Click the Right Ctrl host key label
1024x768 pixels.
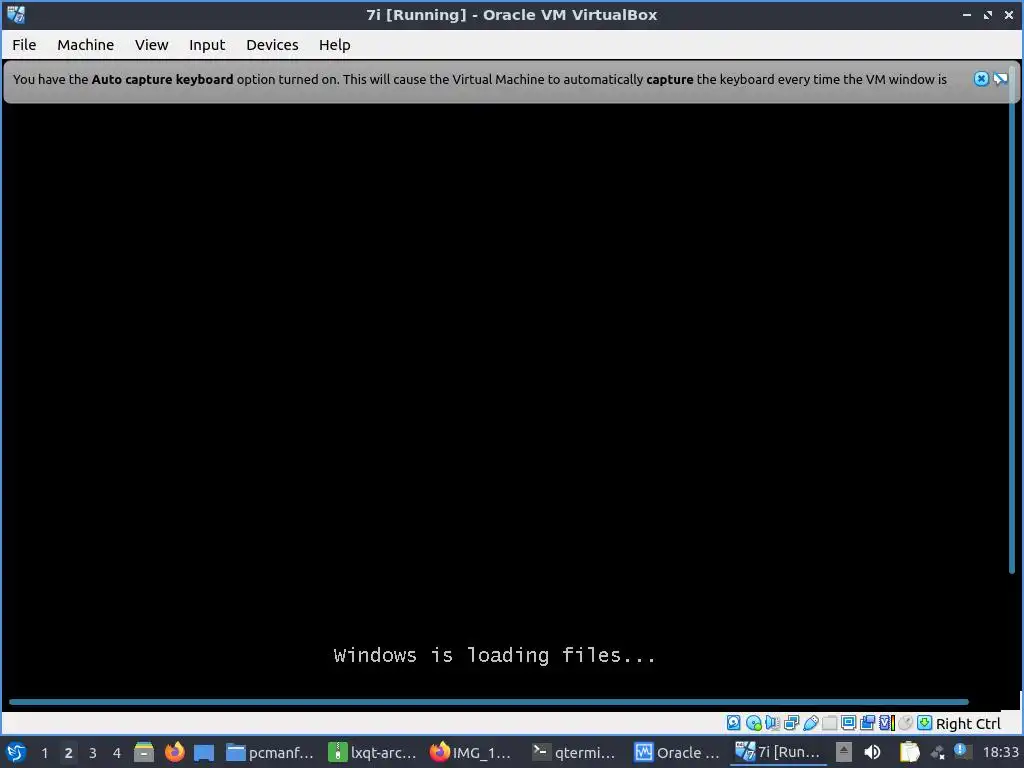coord(968,724)
